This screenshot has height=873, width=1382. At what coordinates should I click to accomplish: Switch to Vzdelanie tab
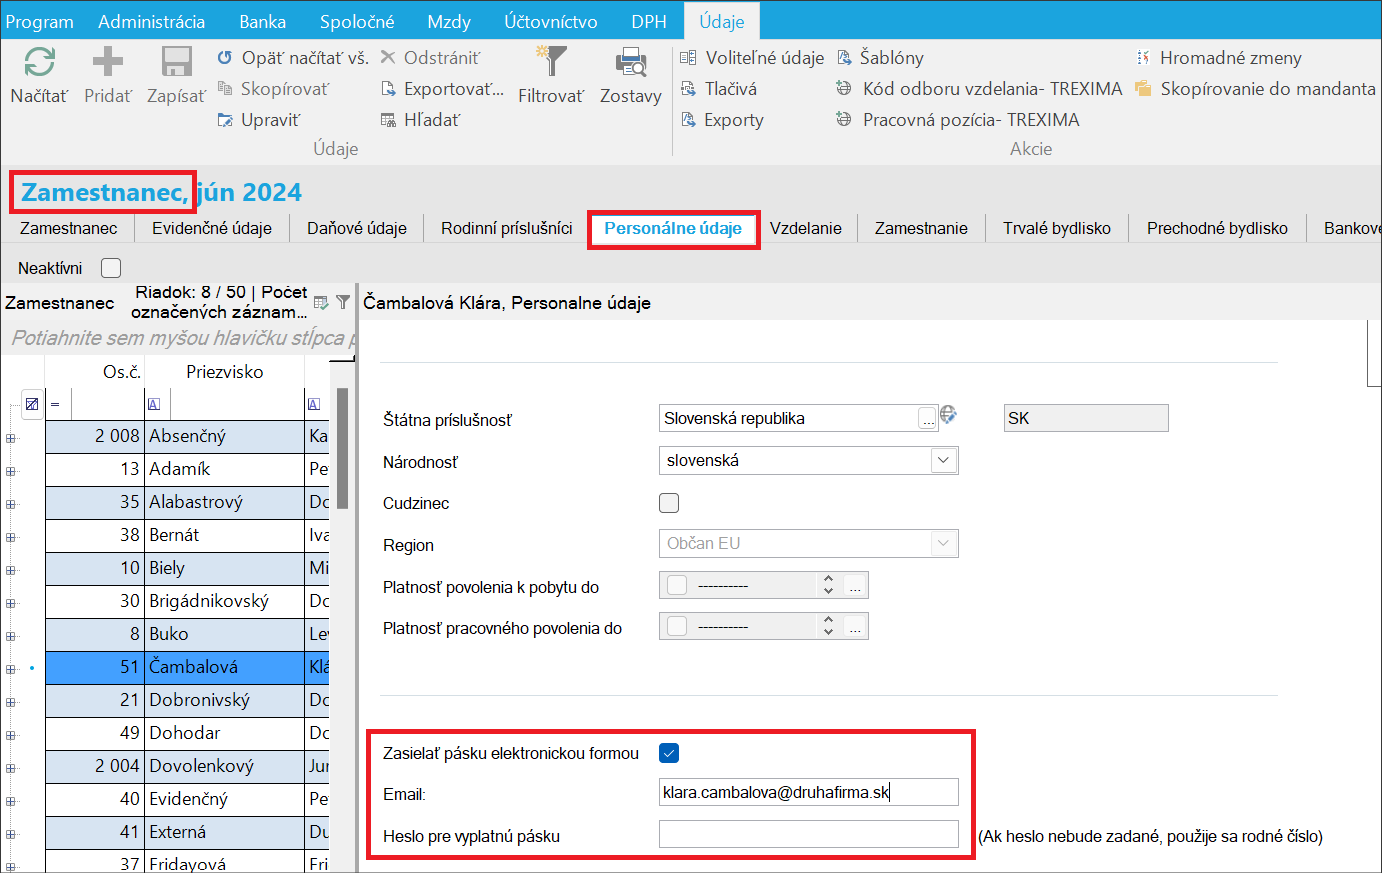[x=806, y=228]
